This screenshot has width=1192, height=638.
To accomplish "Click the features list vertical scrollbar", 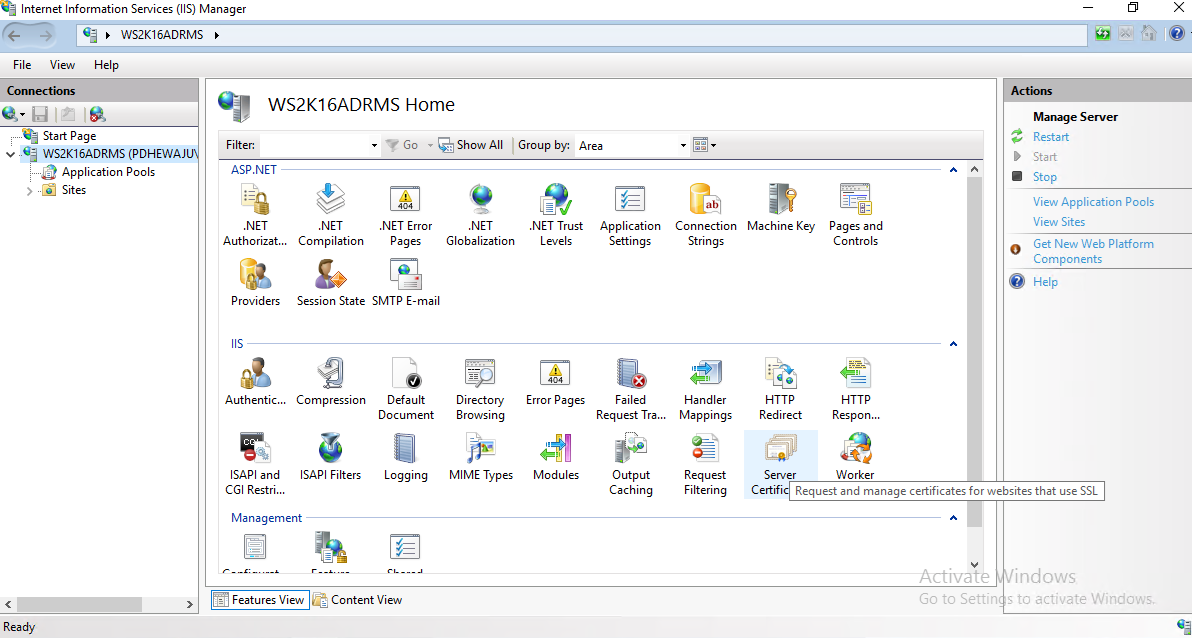I will (x=975, y=351).
